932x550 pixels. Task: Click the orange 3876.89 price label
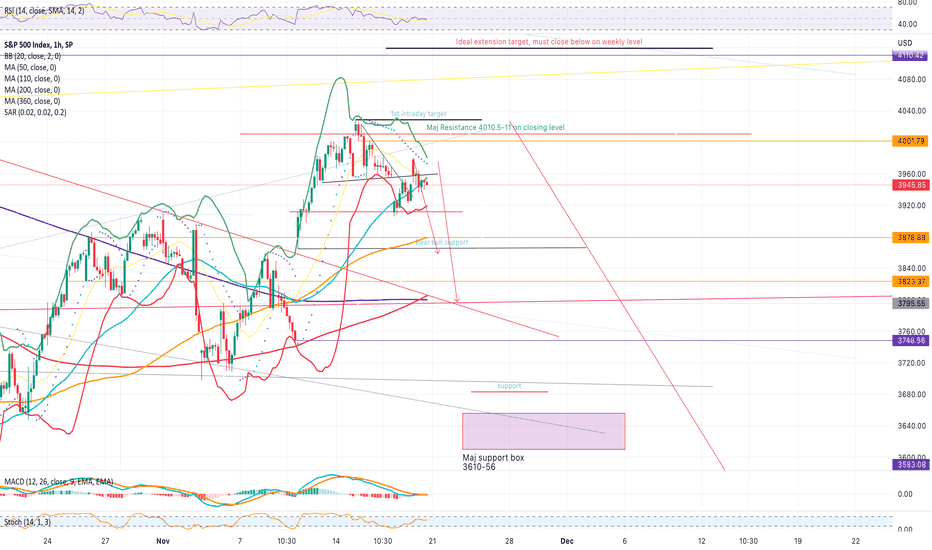tap(911, 237)
